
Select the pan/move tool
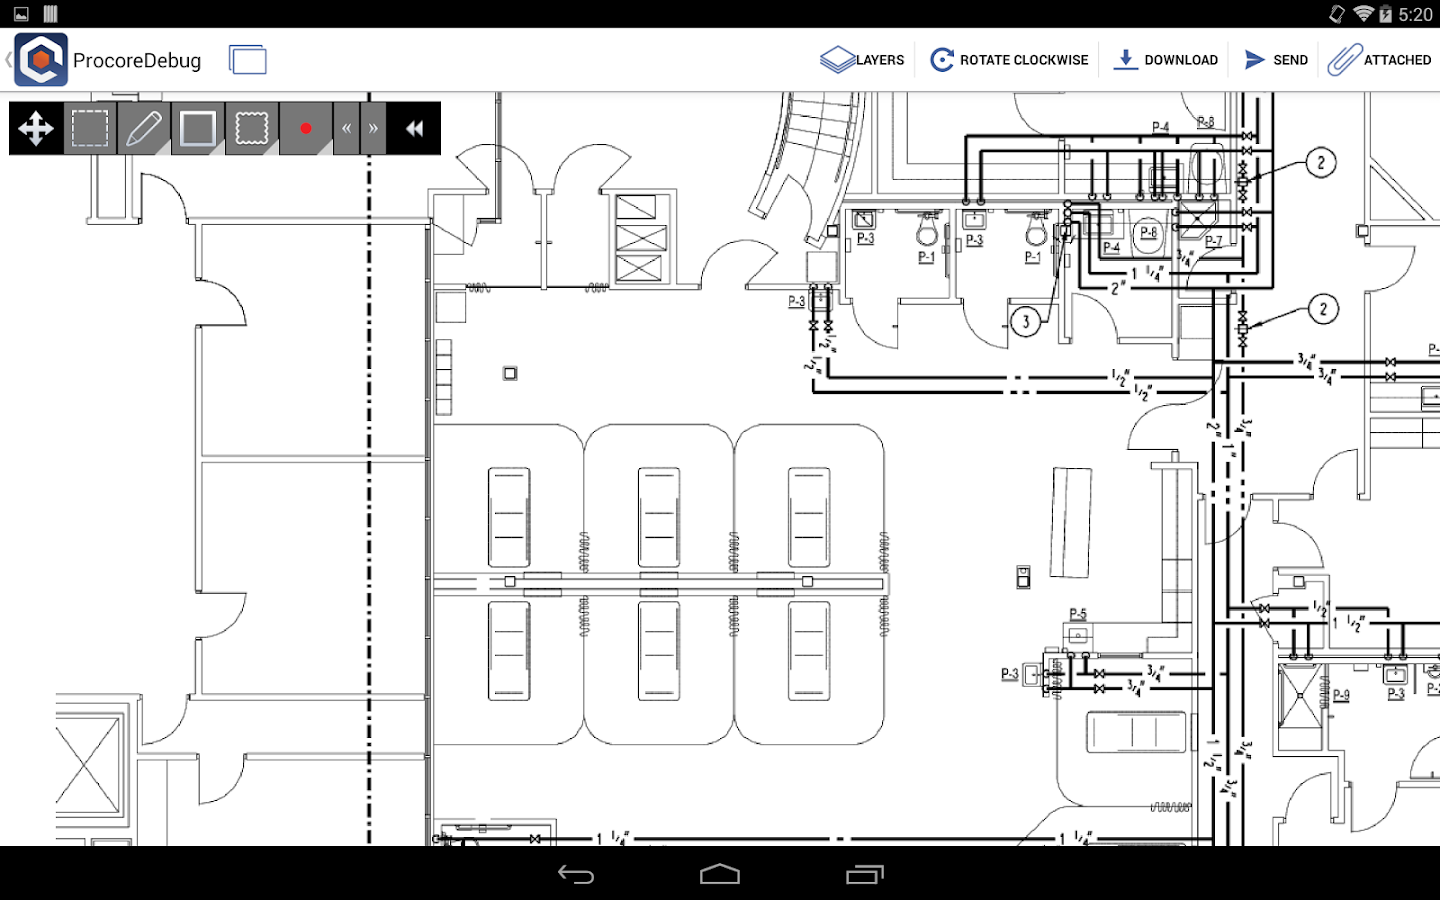tap(36, 128)
